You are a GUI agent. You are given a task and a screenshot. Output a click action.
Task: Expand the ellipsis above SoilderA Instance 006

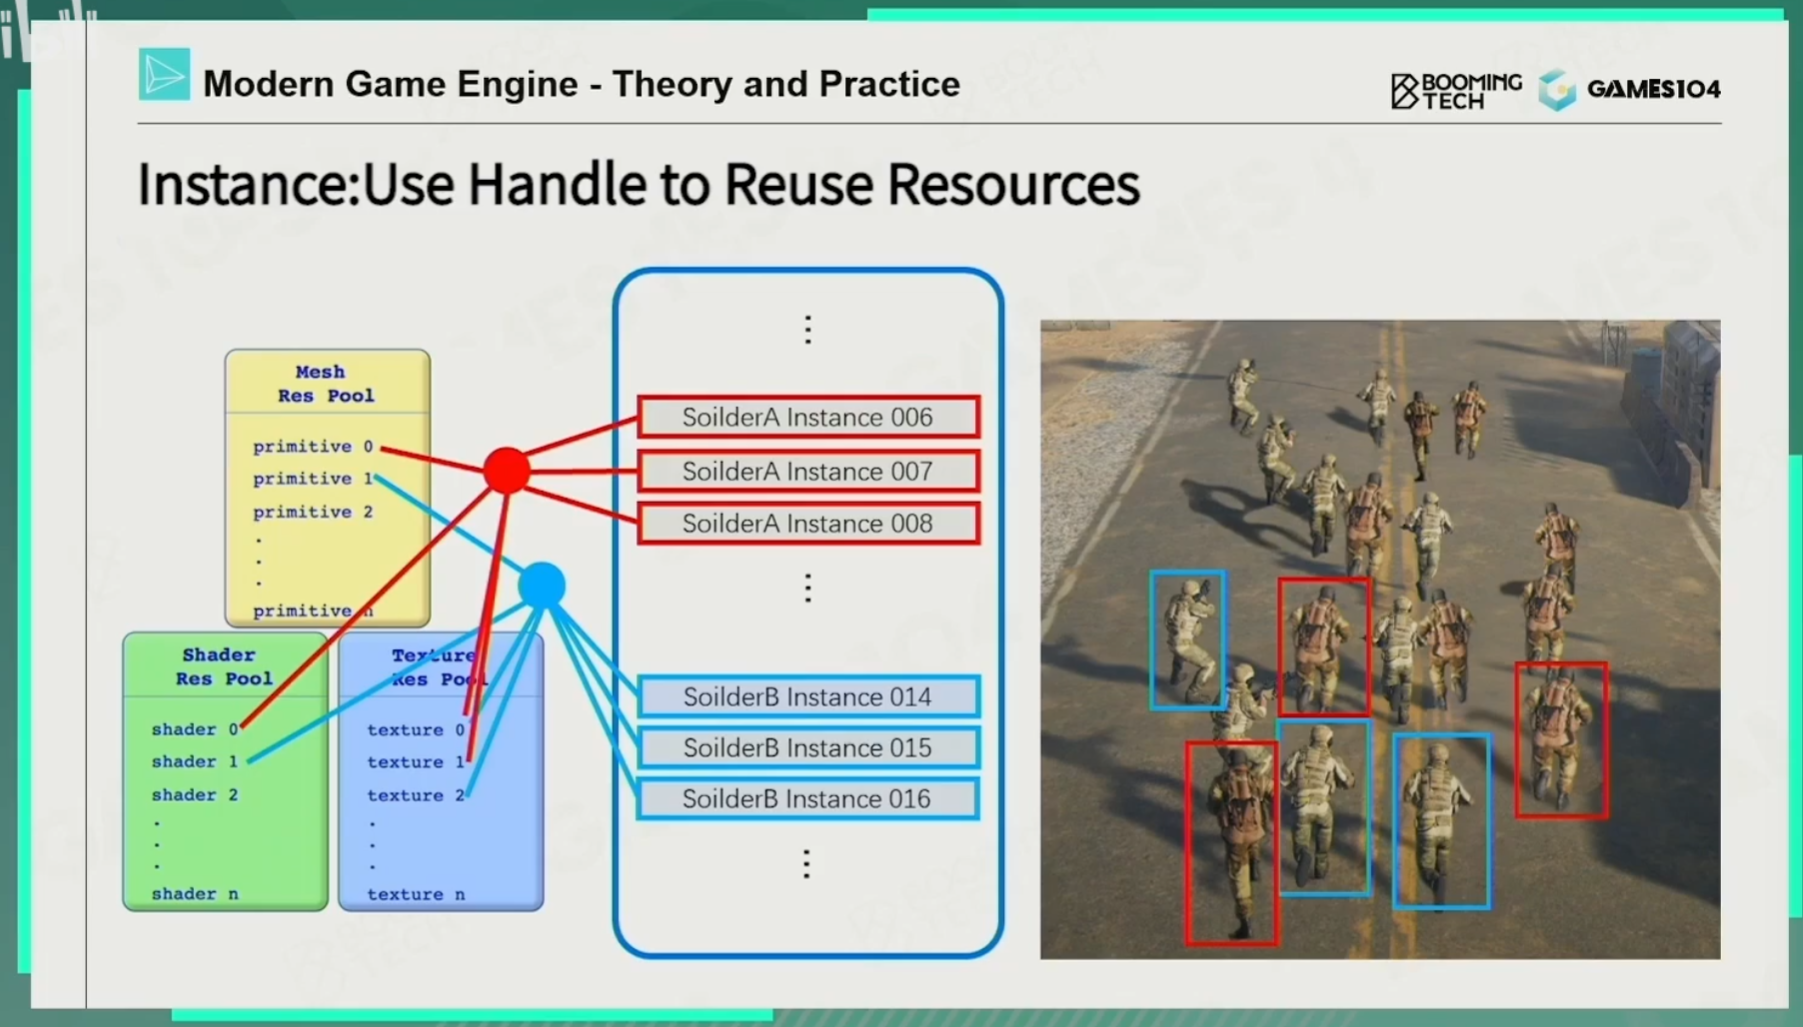[807, 328]
